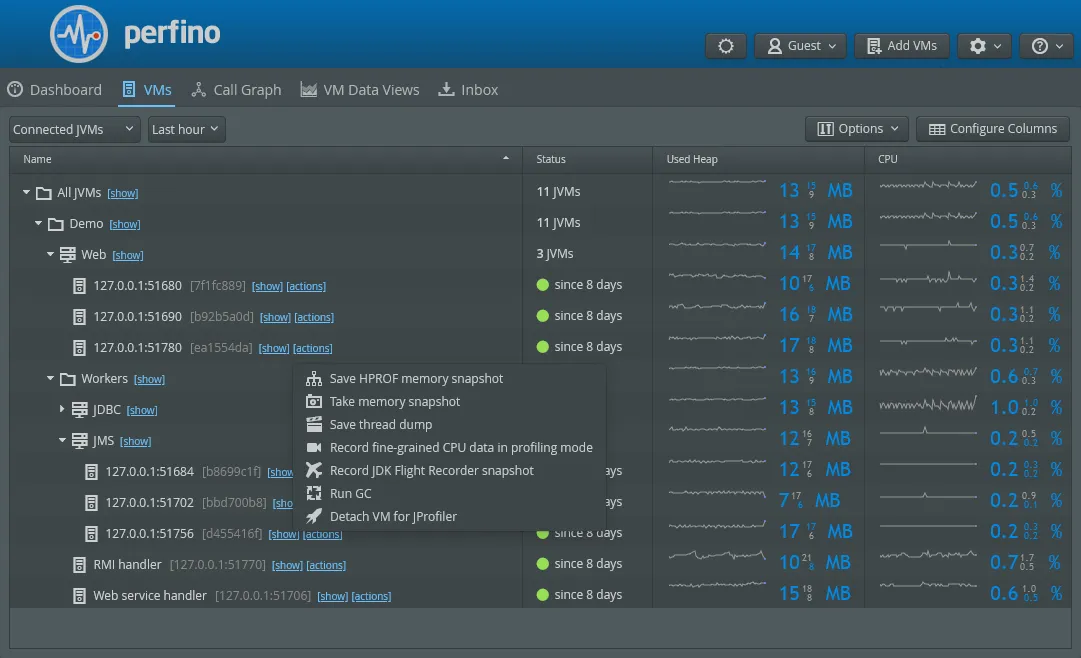This screenshot has width=1081, height=658.
Task: Click the Add VMs button
Action: (x=901, y=45)
